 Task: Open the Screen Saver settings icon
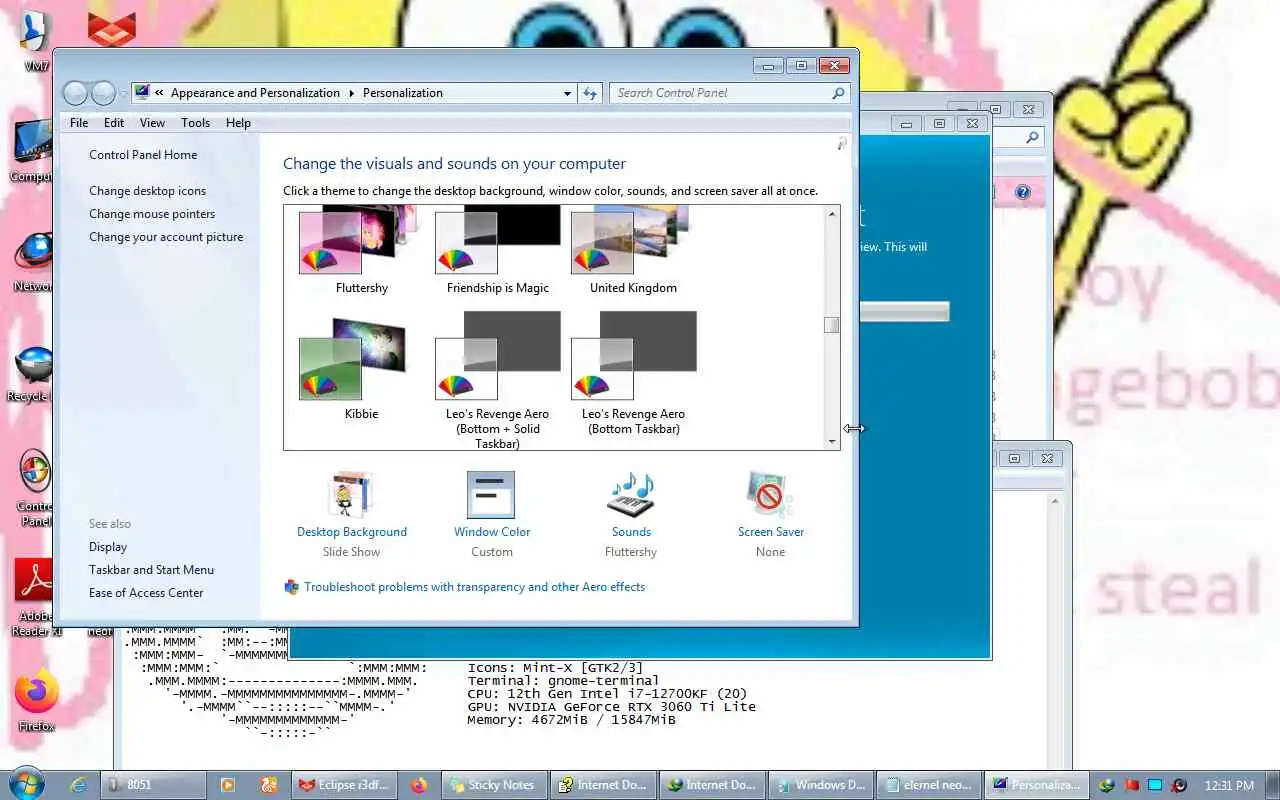pos(770,496)
